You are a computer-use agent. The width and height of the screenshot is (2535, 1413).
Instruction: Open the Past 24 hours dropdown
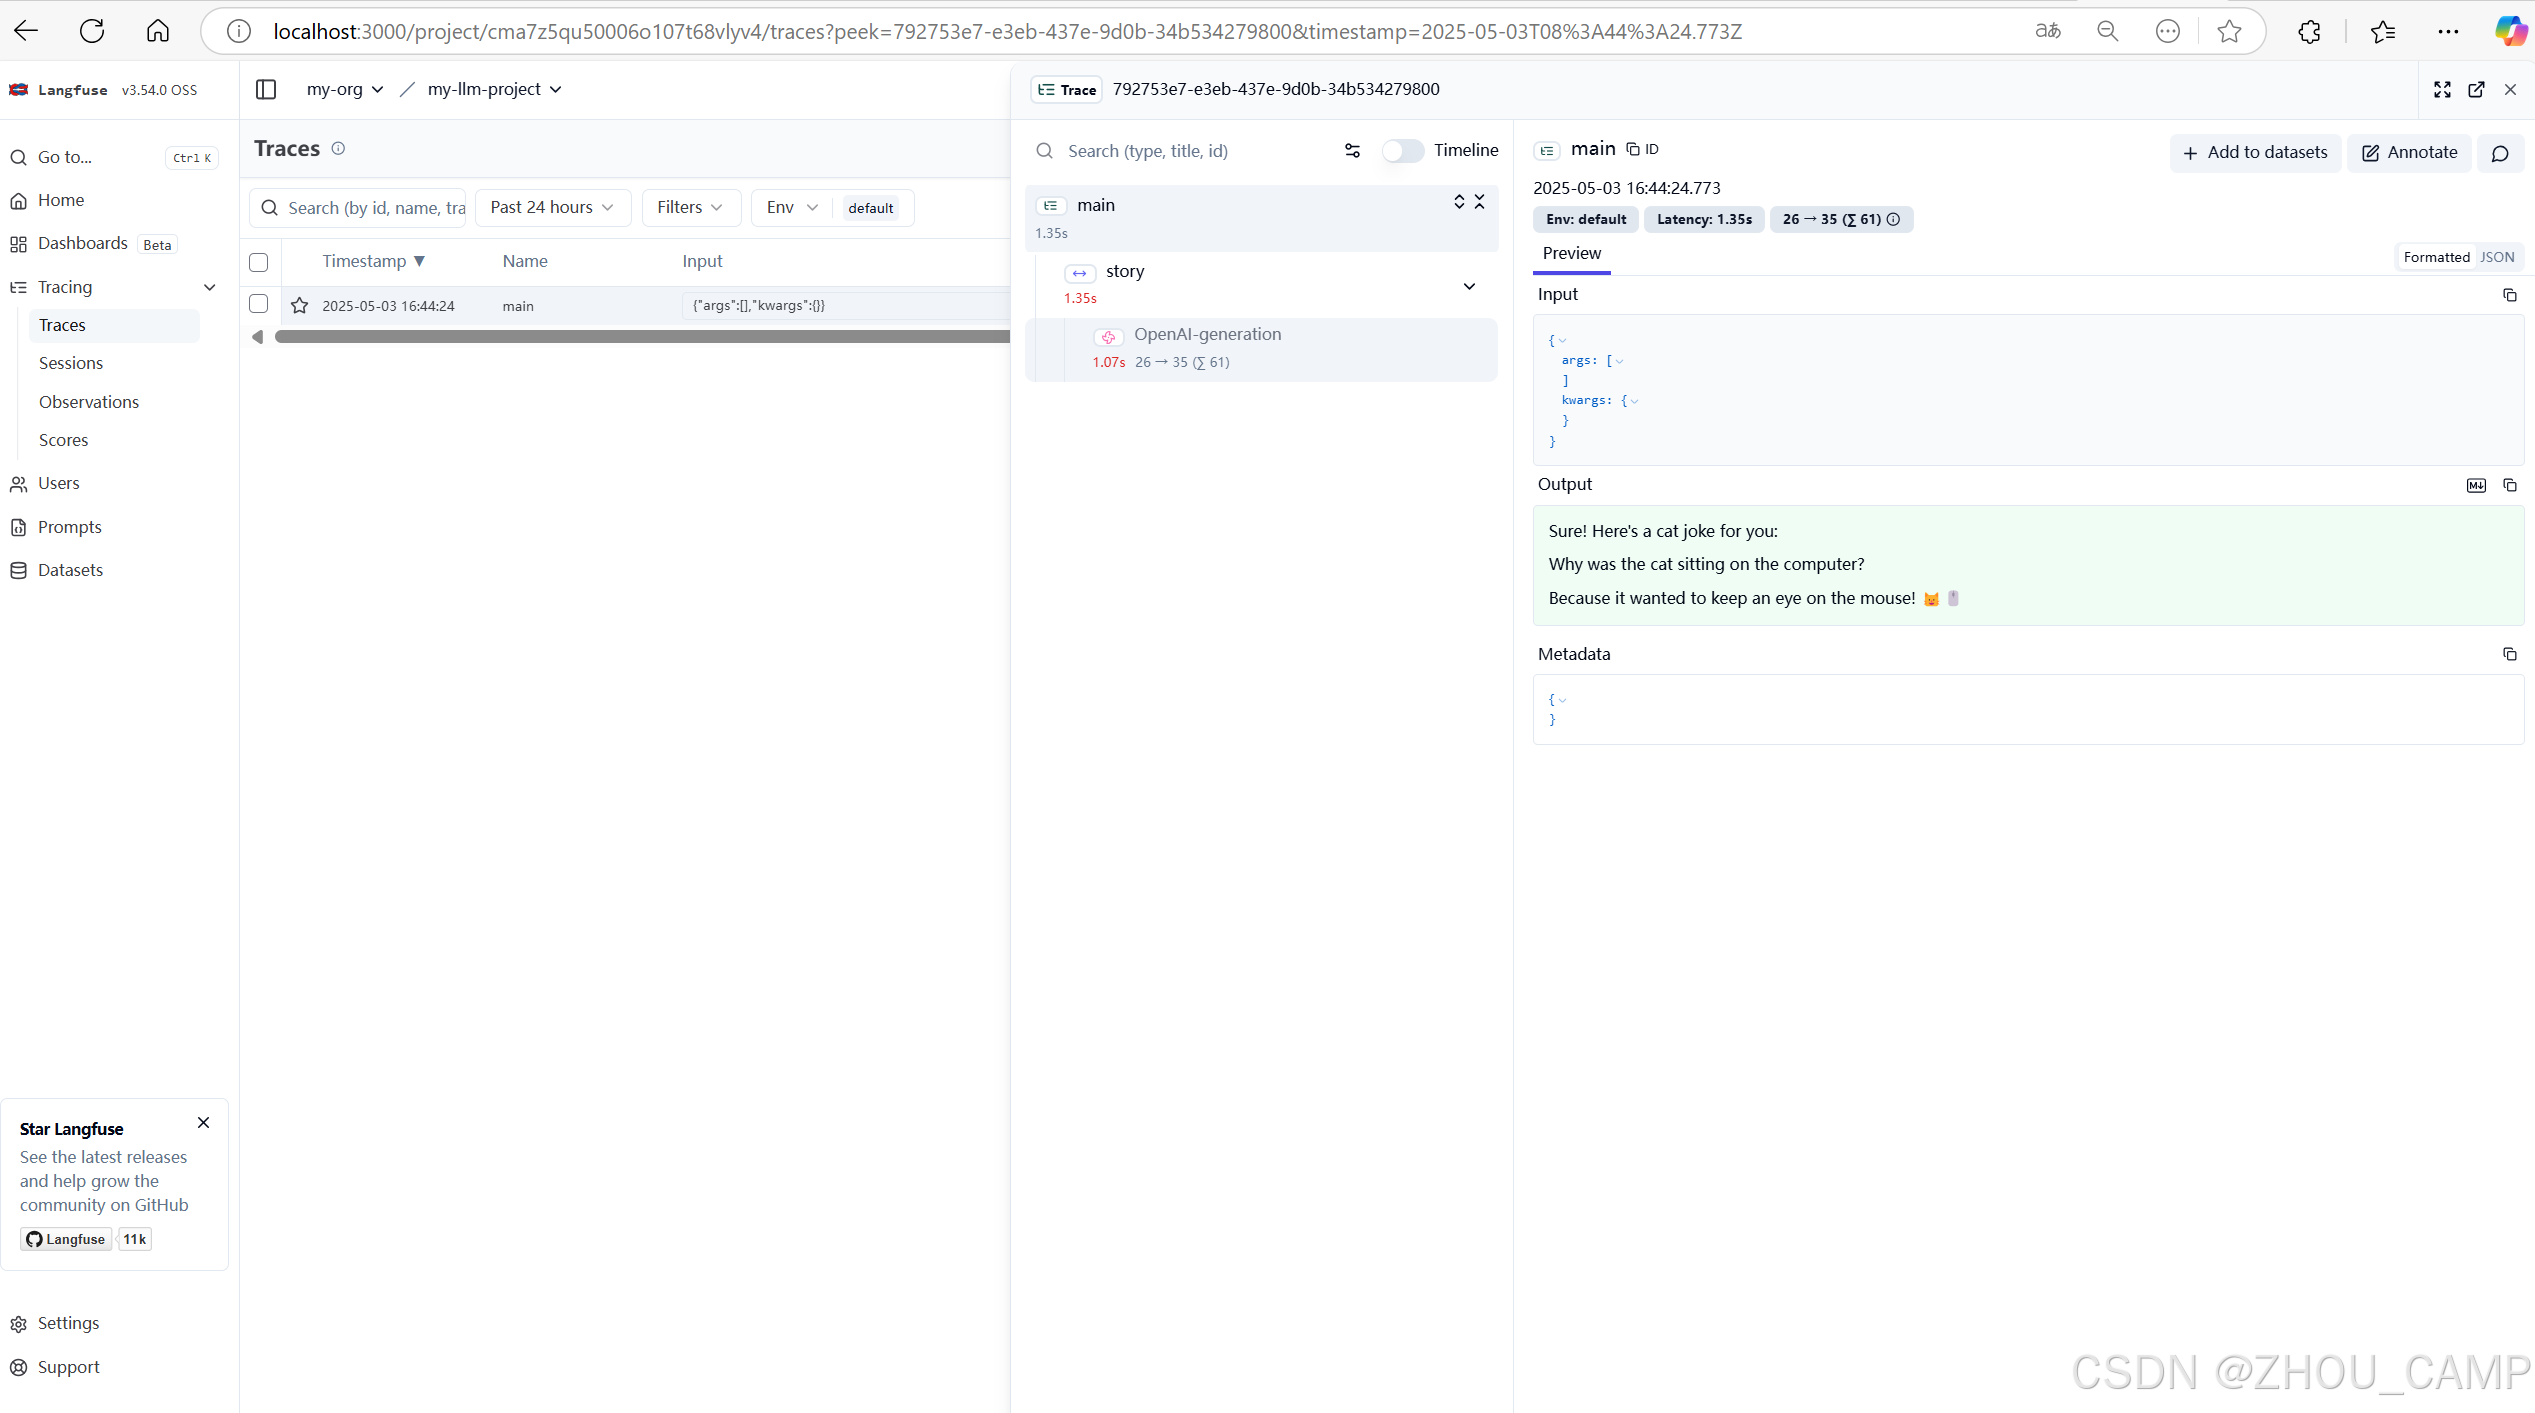coord(552,207)
